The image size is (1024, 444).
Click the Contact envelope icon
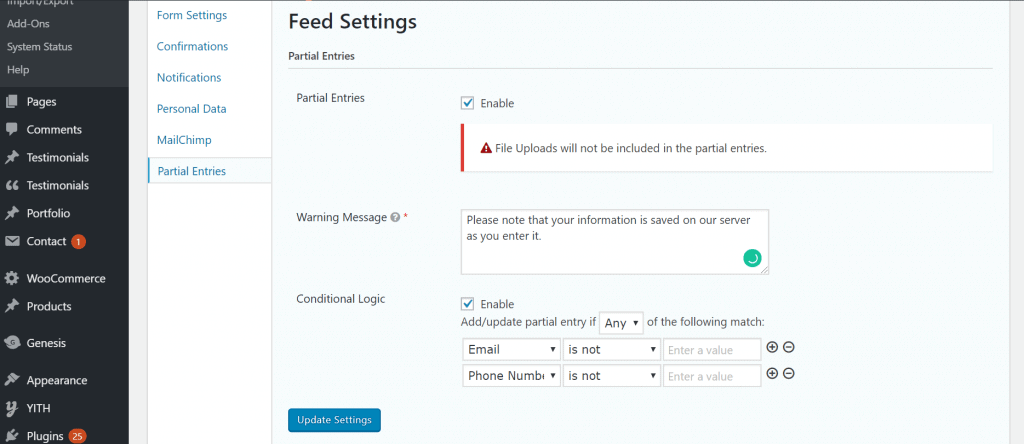(x=12, y=242)
